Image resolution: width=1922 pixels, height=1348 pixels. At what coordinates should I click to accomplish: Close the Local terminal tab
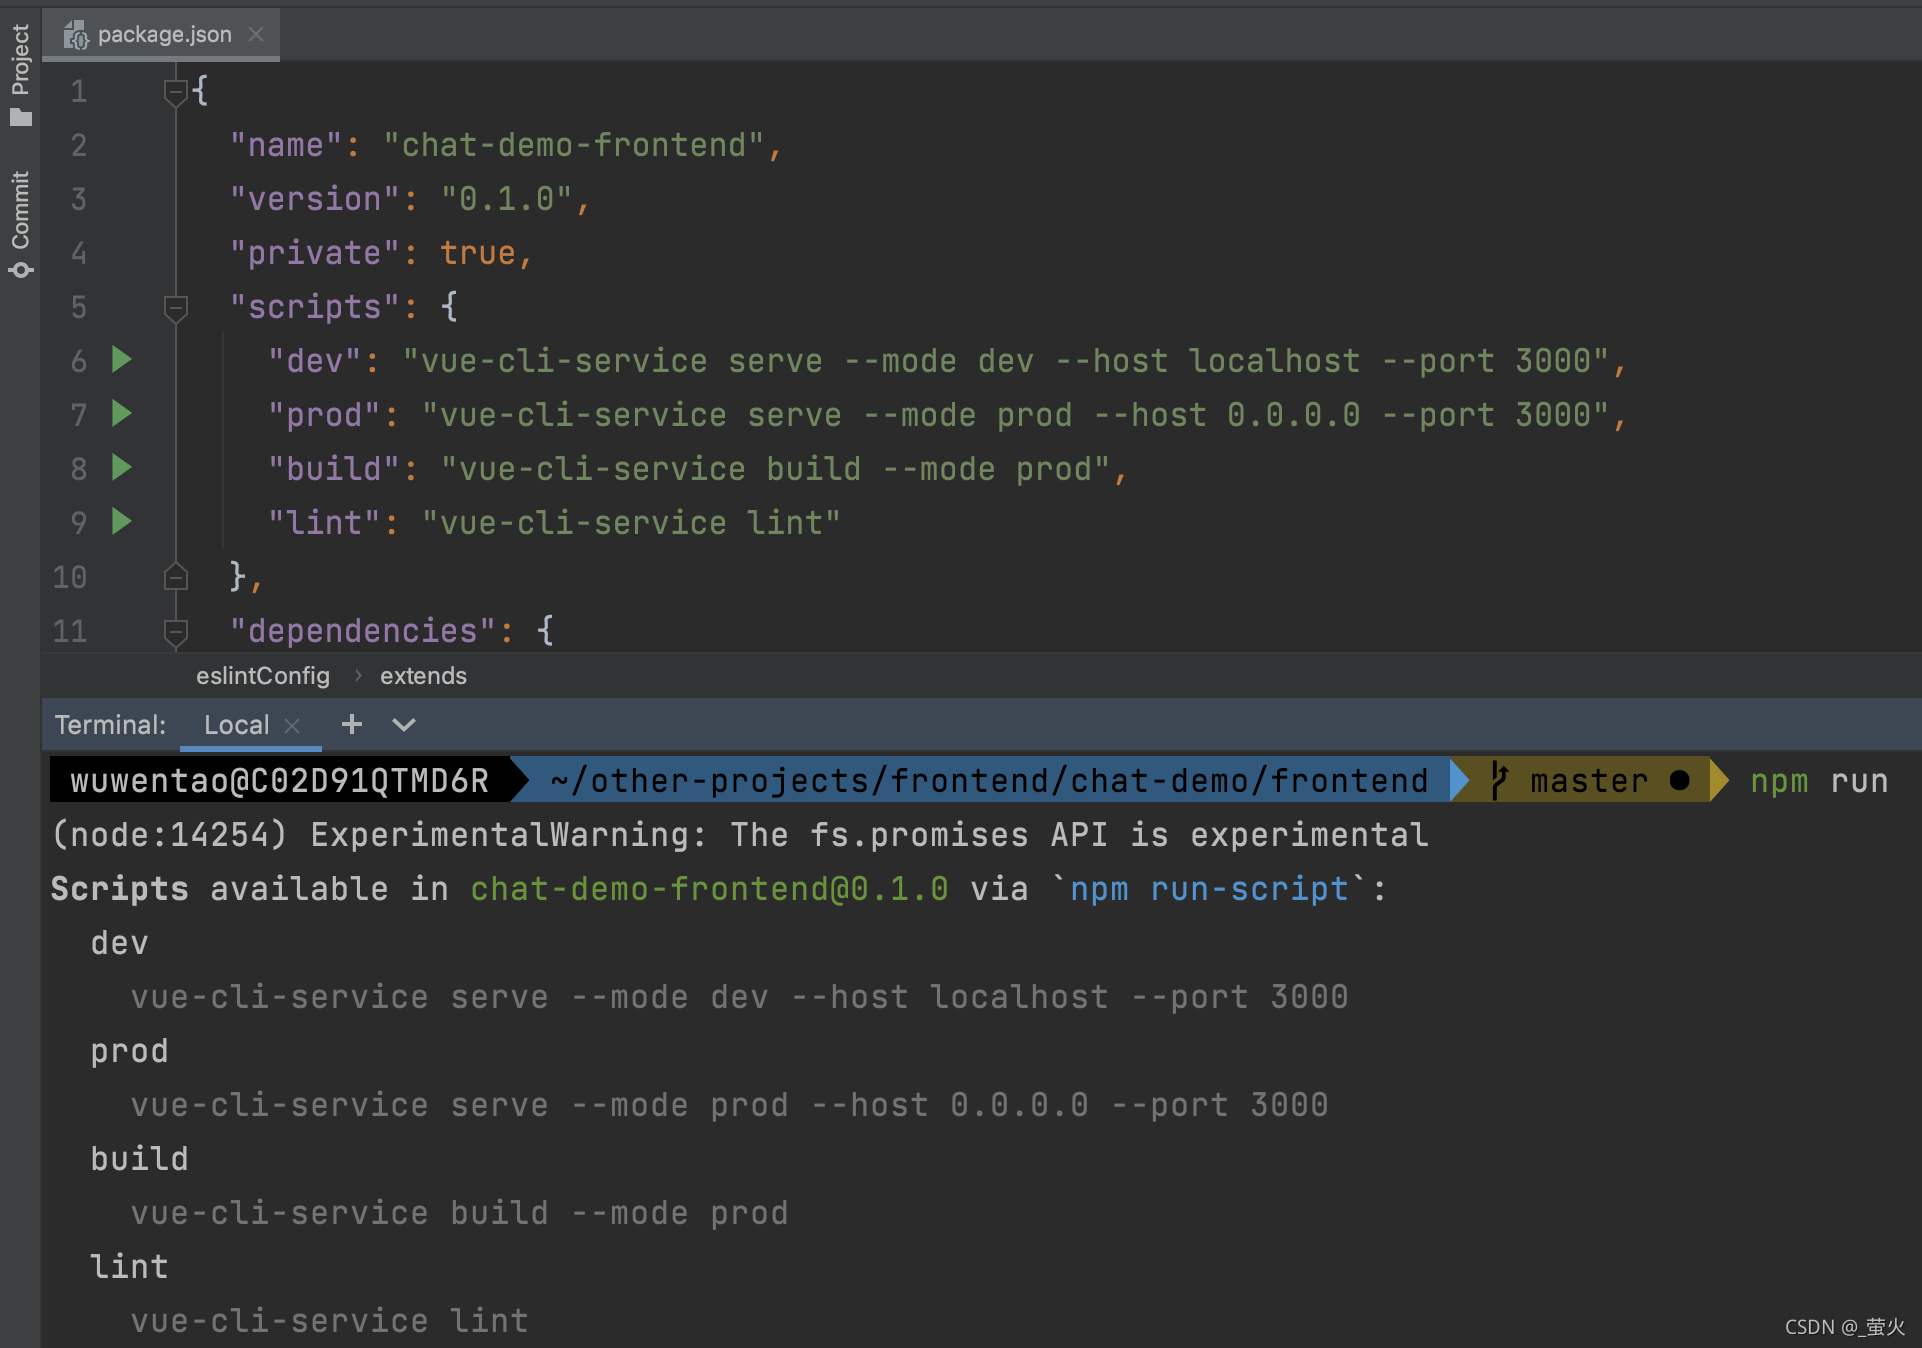click(x=292, y=726)
